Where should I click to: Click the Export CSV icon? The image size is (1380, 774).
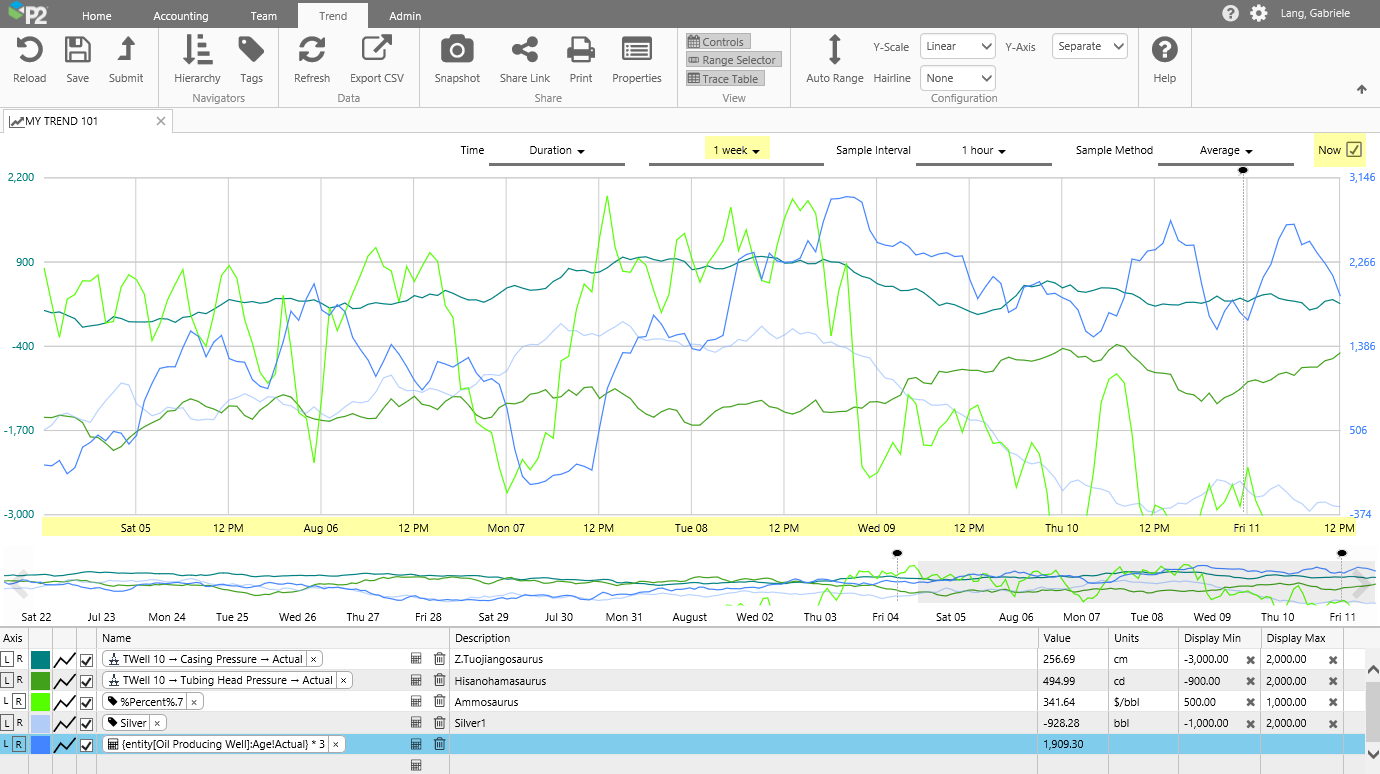376,50
